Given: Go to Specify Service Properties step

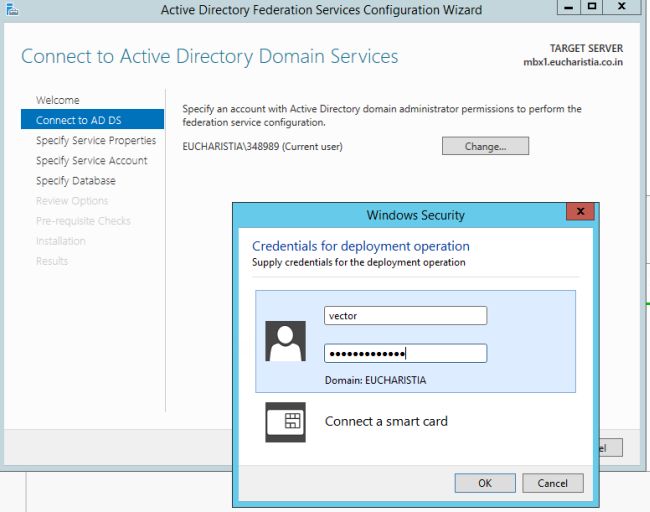Looking at the screenshot, I should [x=96, y=141].
